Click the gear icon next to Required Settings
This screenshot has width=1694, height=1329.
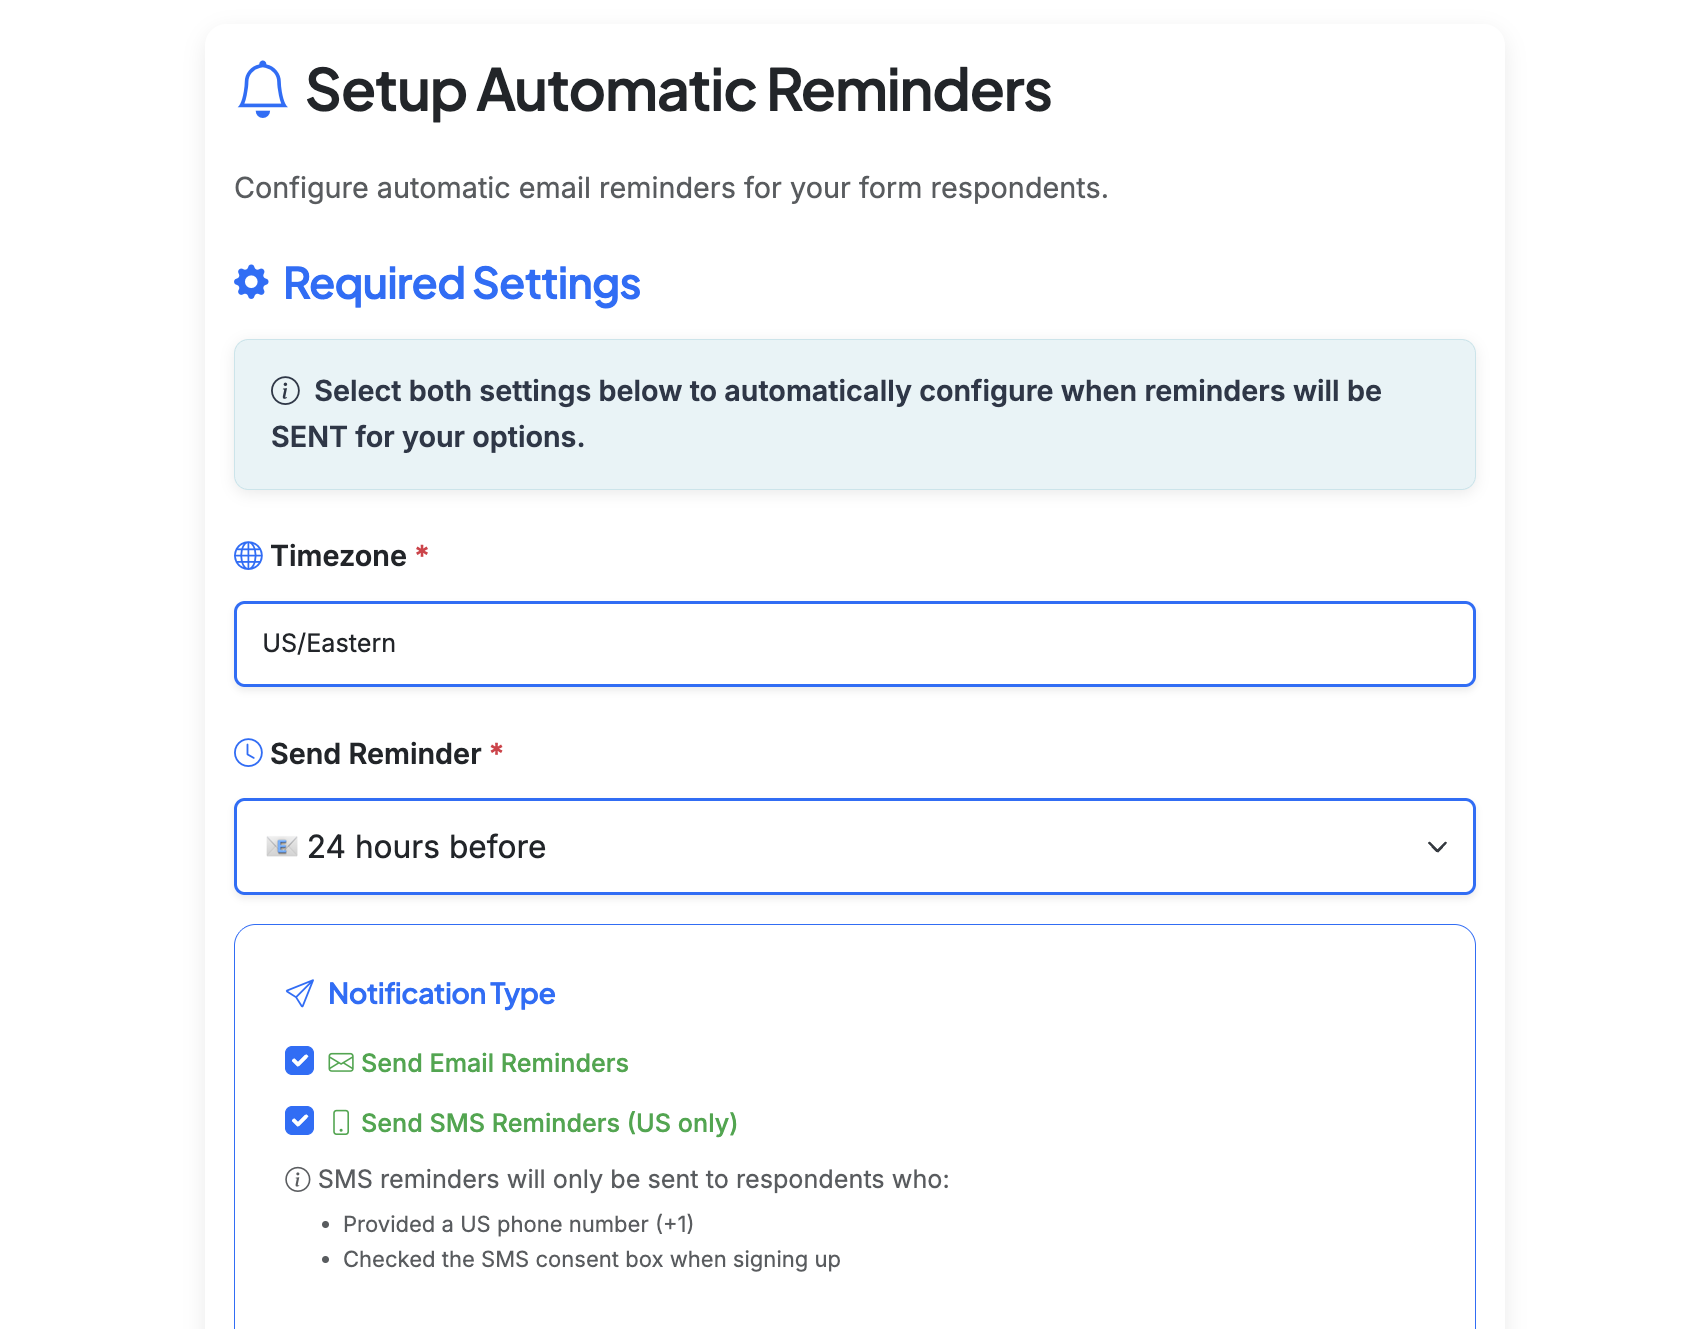point(250,283)
